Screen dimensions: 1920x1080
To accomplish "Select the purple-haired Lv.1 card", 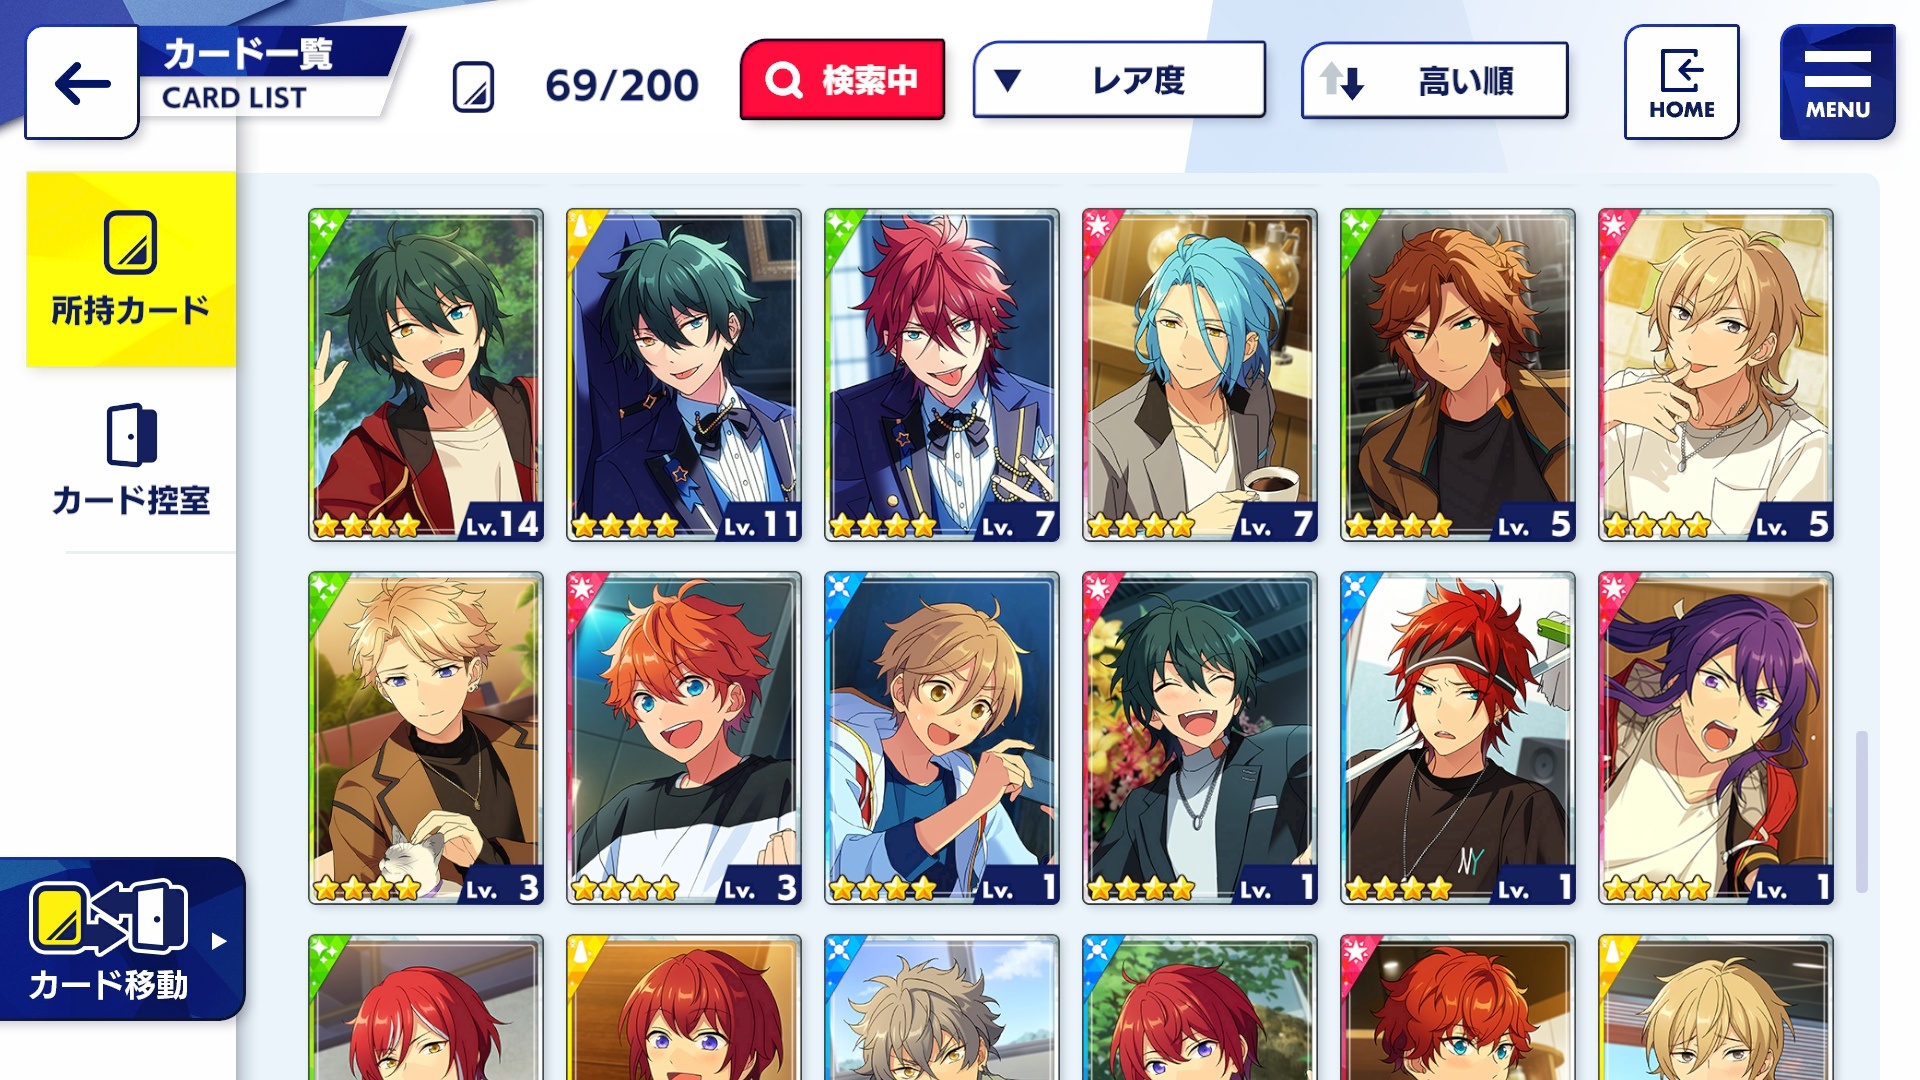I will (1716, 738).
